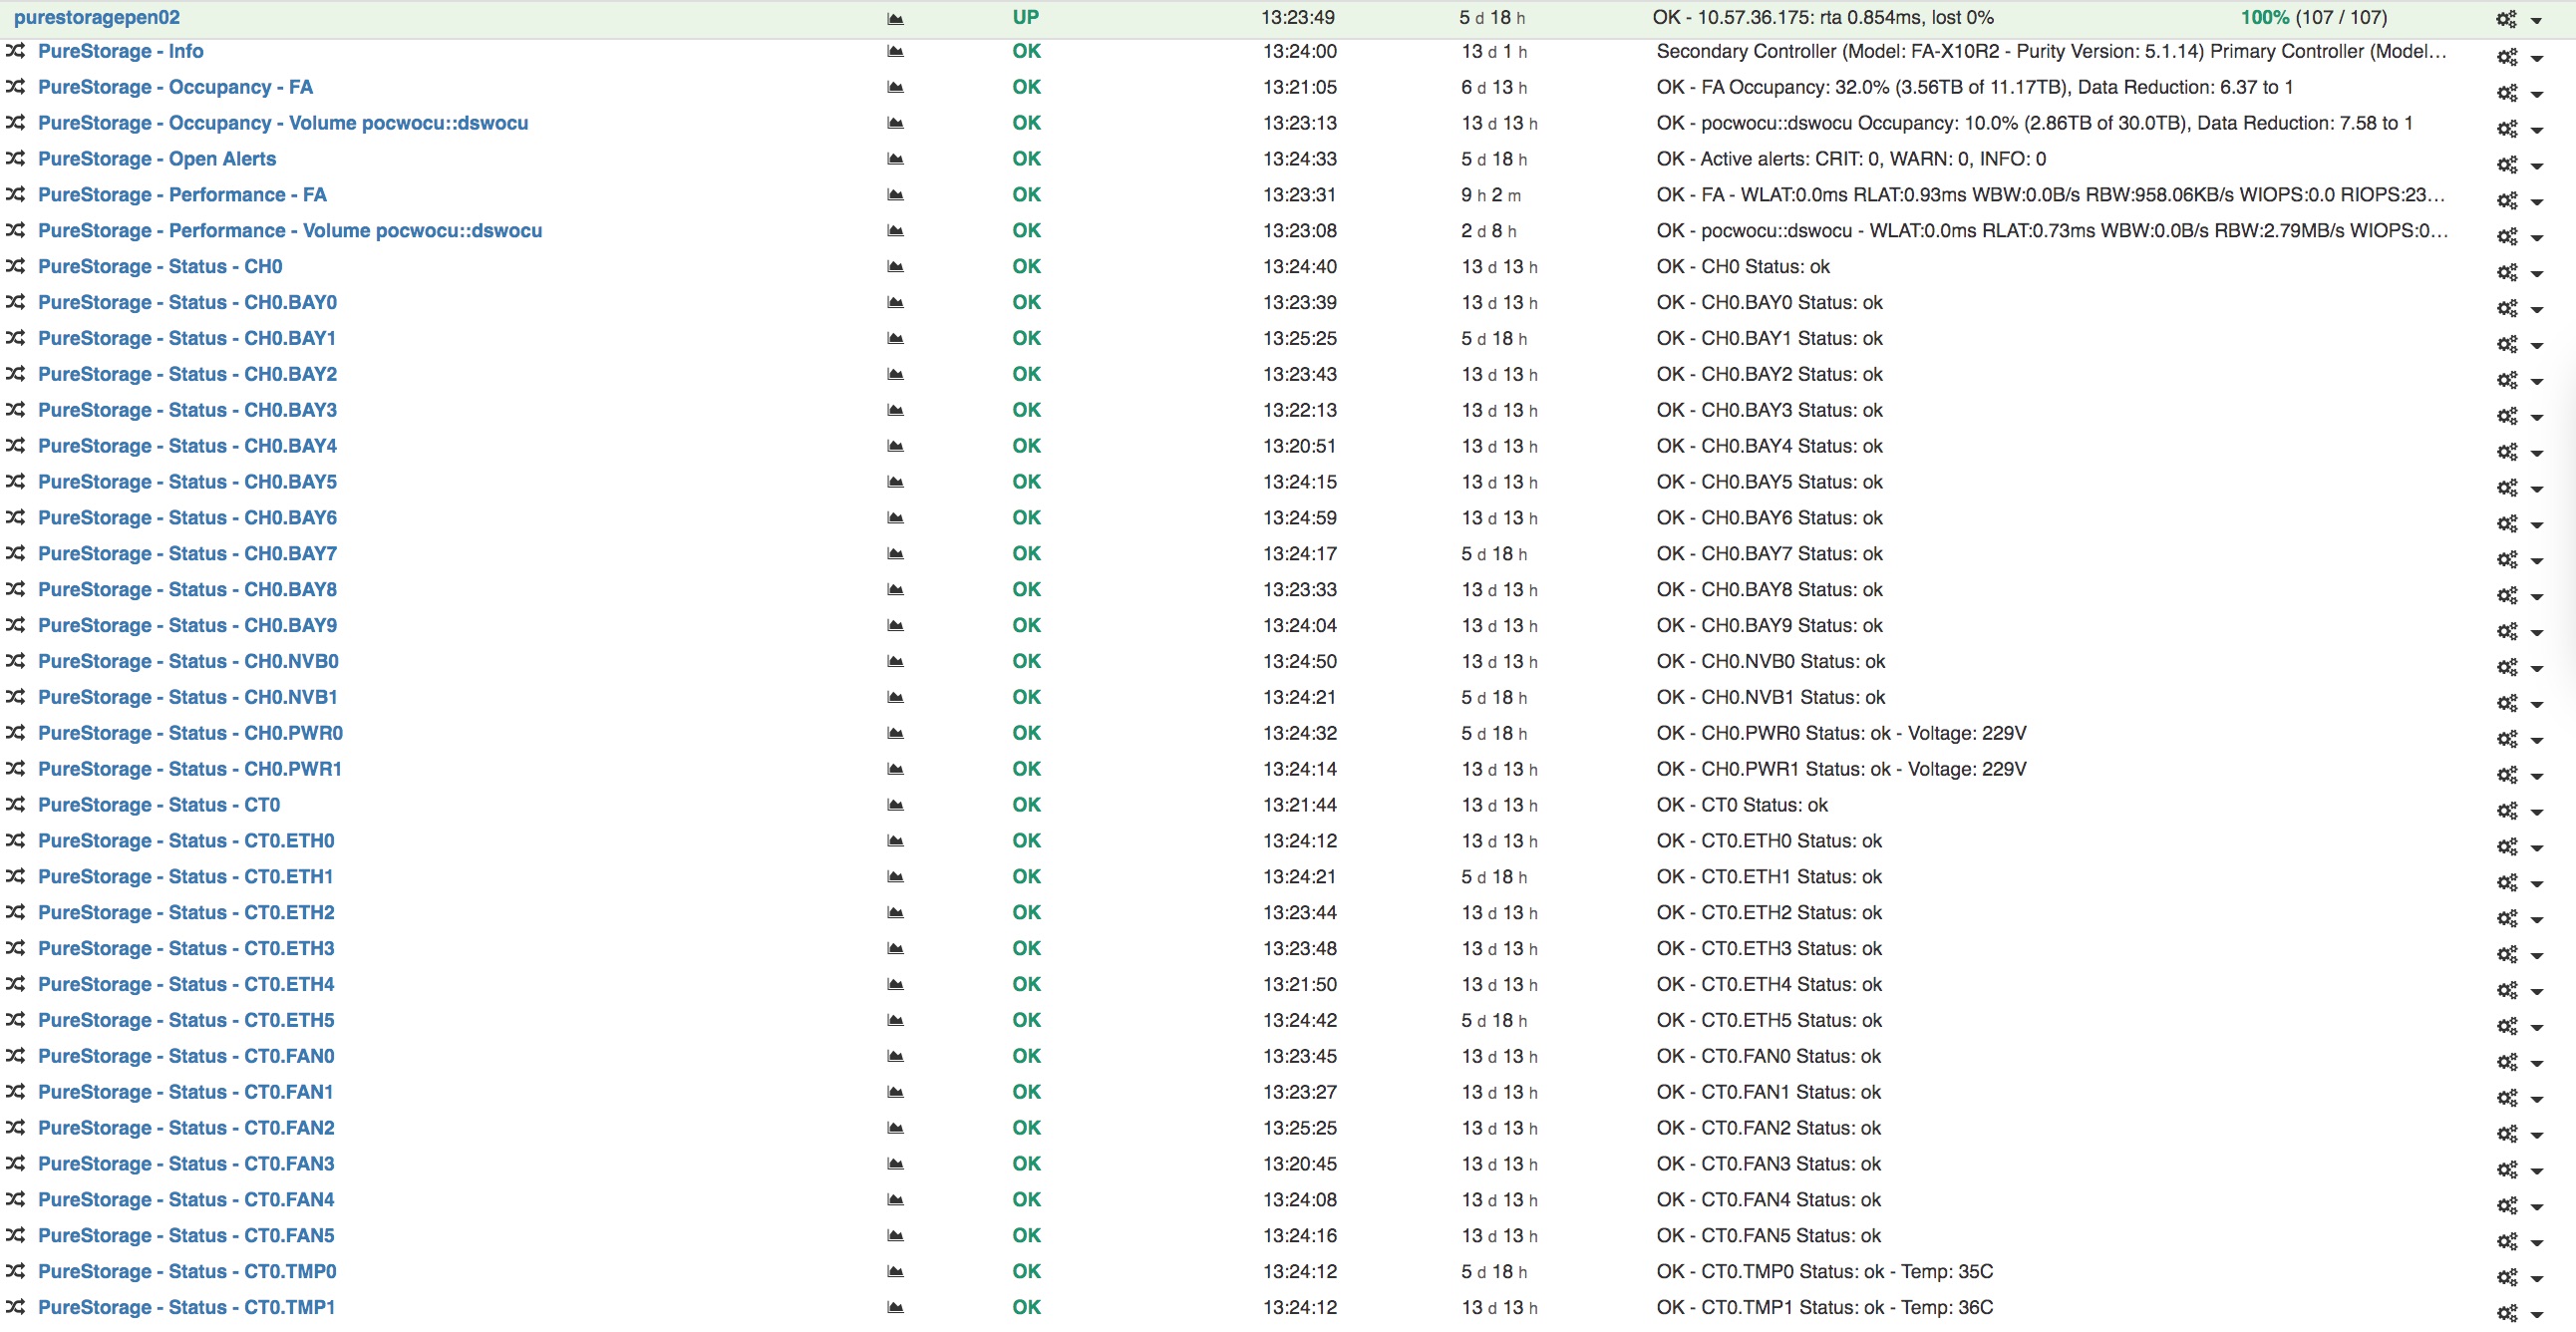2576x1332 pixels.
Task: Open PureStorage - Status - CT0.ETH1 link
Action: (x=186, y=877)
